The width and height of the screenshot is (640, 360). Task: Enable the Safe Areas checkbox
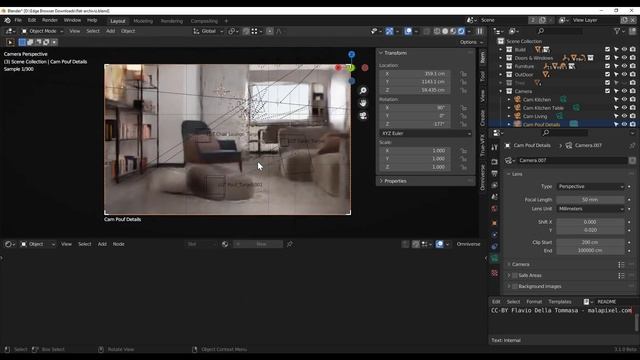pos(515,276)
